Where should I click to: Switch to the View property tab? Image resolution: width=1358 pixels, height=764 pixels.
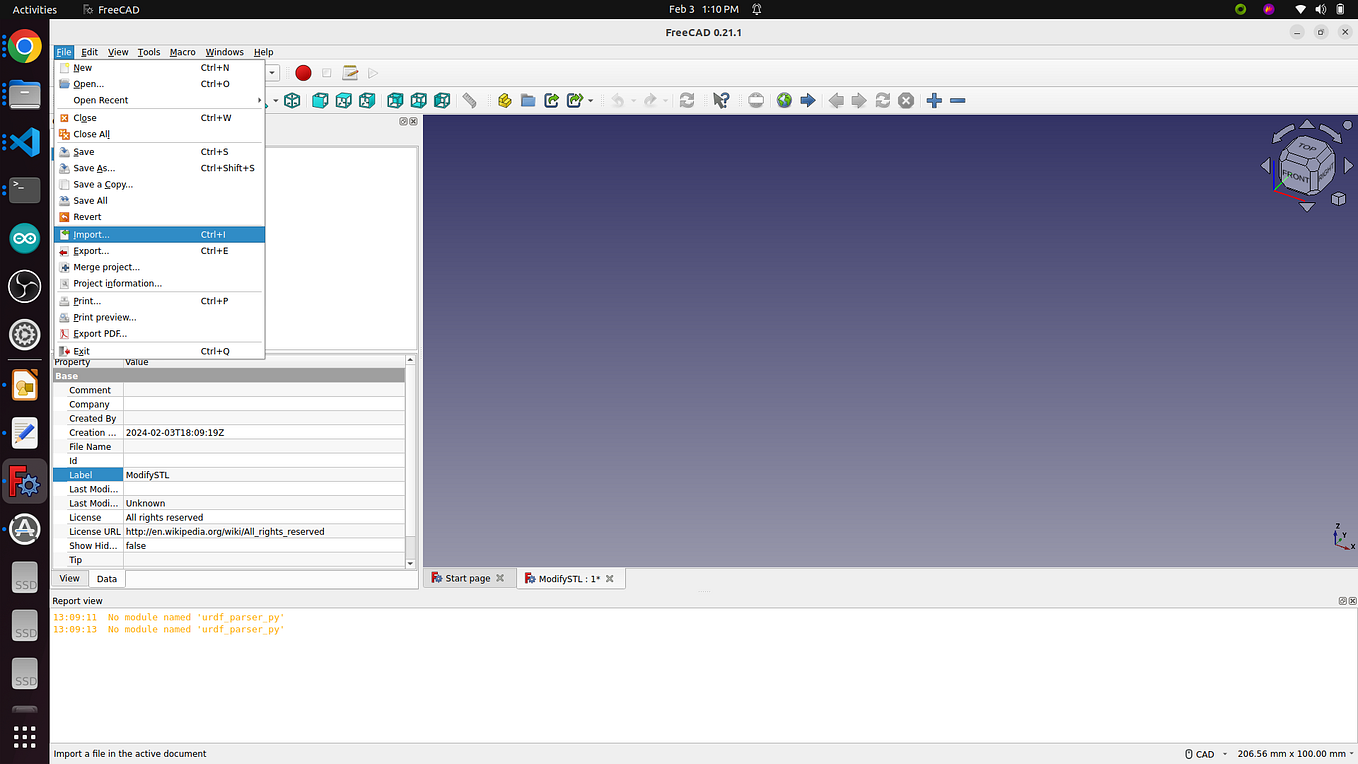70,579
